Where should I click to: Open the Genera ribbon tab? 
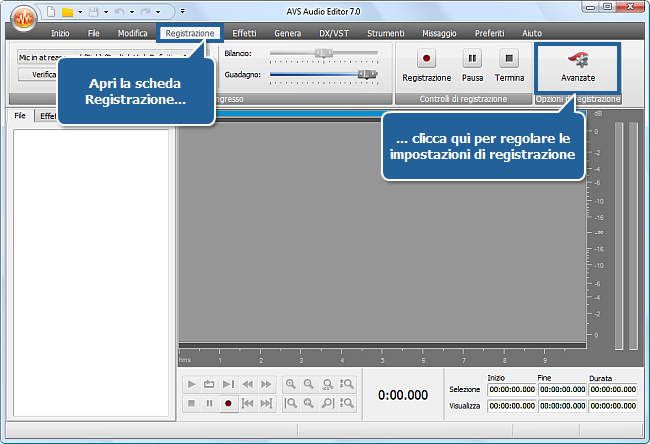pos(287,33)
